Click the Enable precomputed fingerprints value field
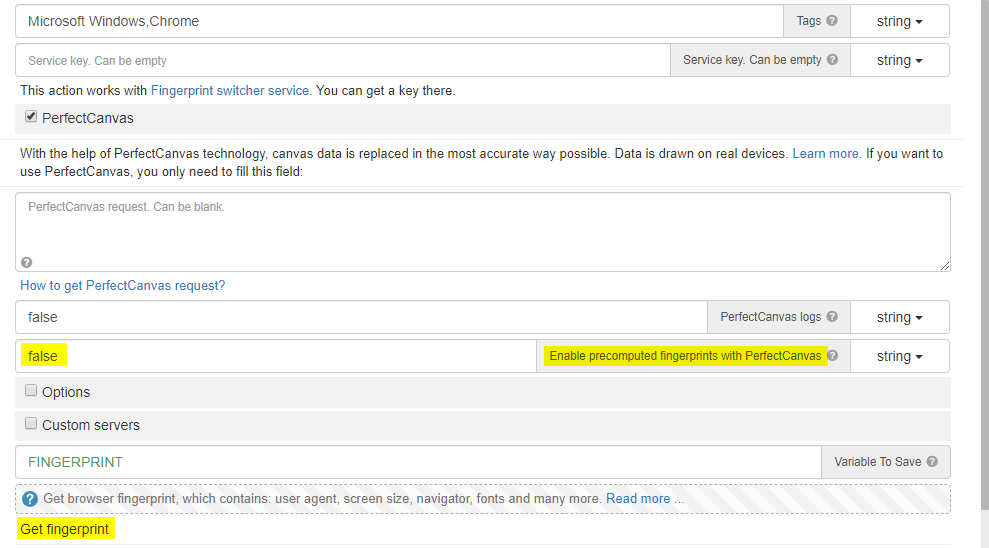The width and height of the screenshot is (989, 548). click(276, 356)
